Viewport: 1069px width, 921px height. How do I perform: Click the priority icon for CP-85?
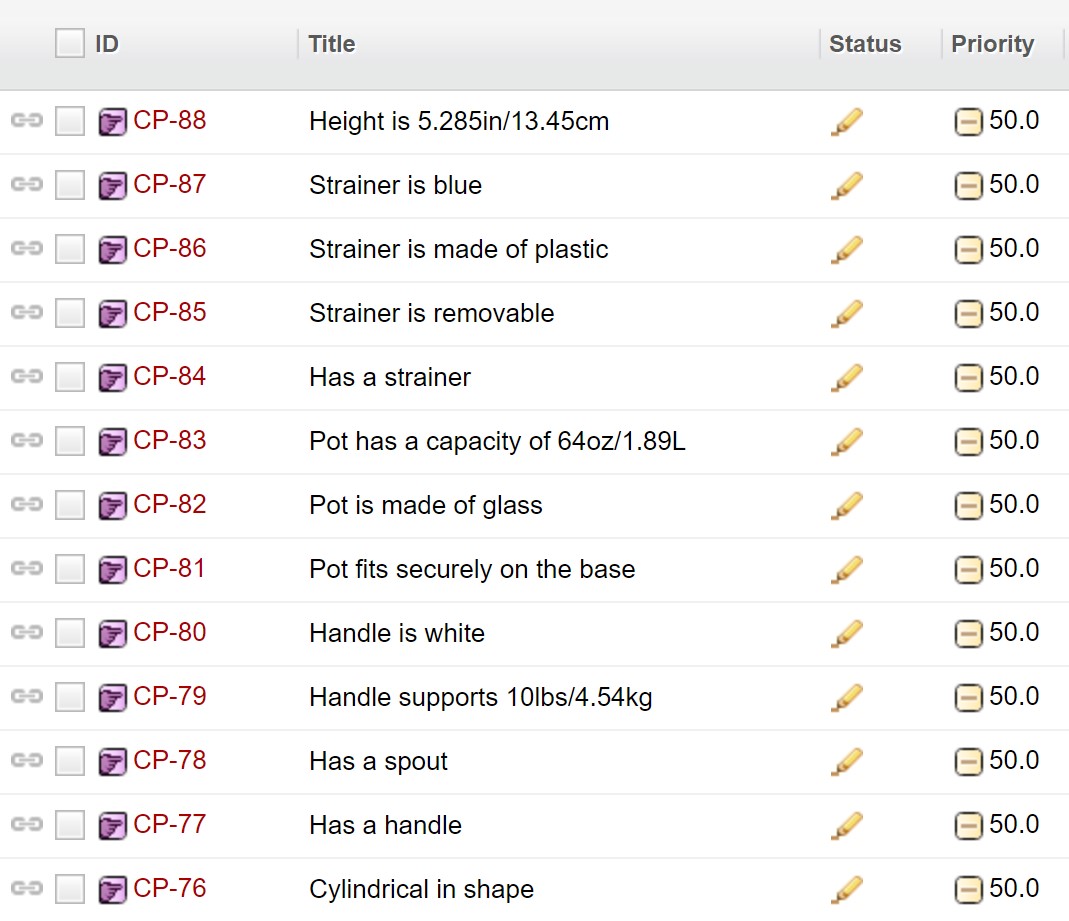point(968,314)
